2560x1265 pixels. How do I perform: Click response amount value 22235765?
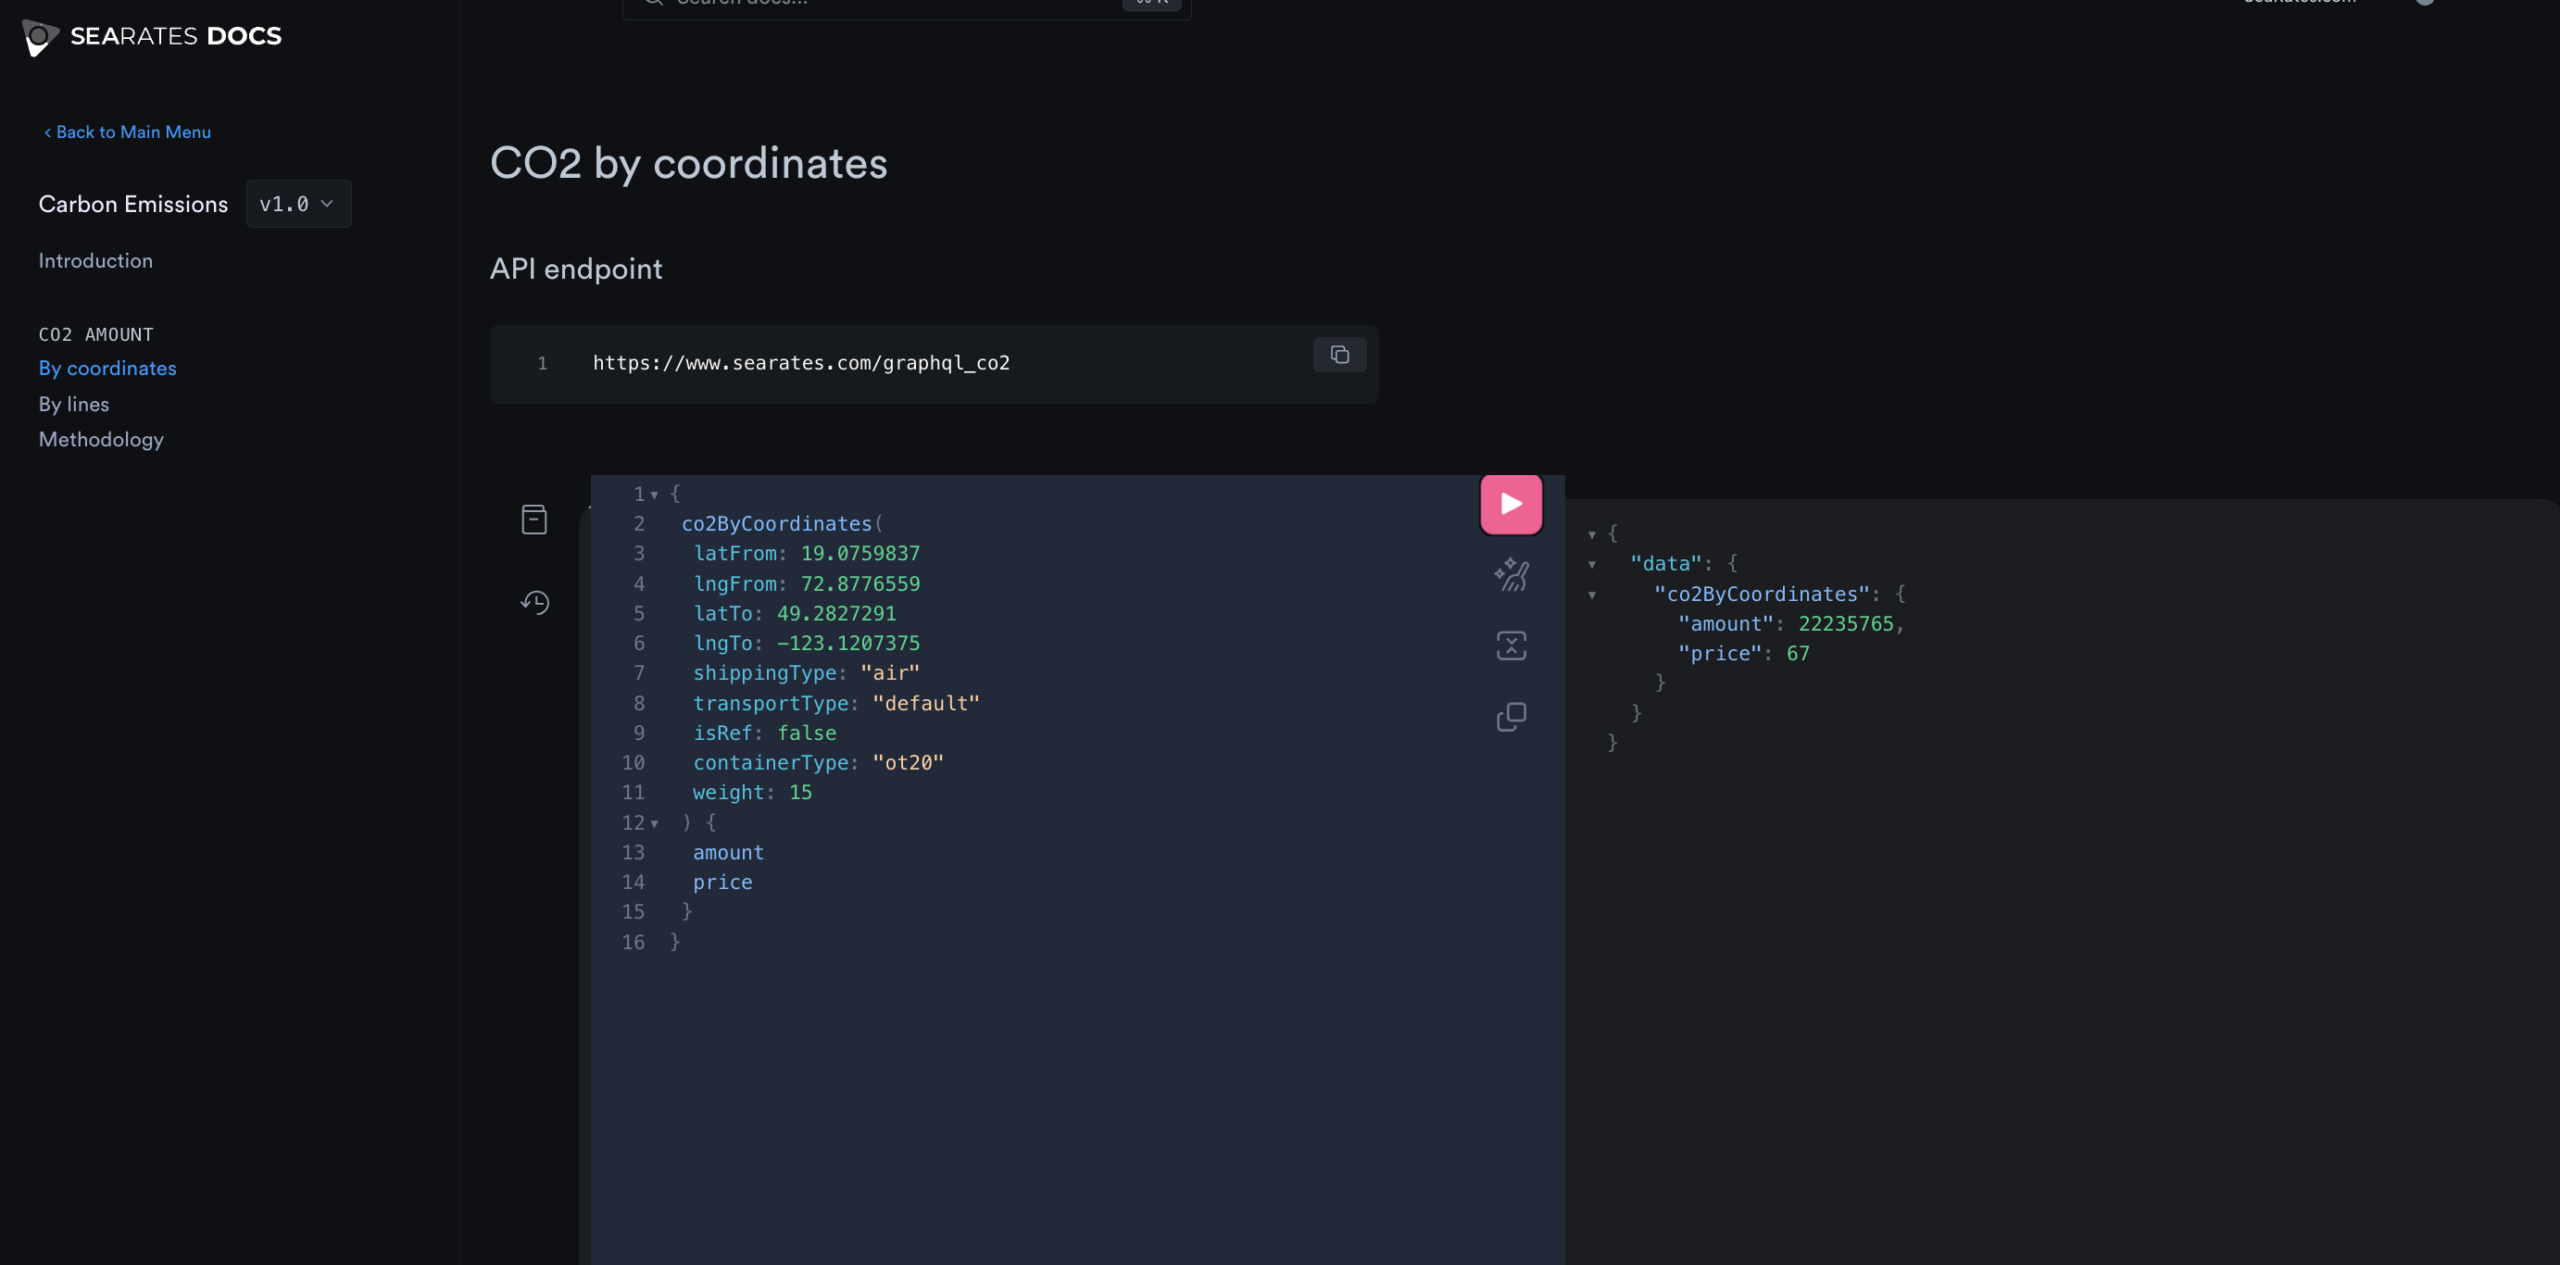(x=1846, y=623)
